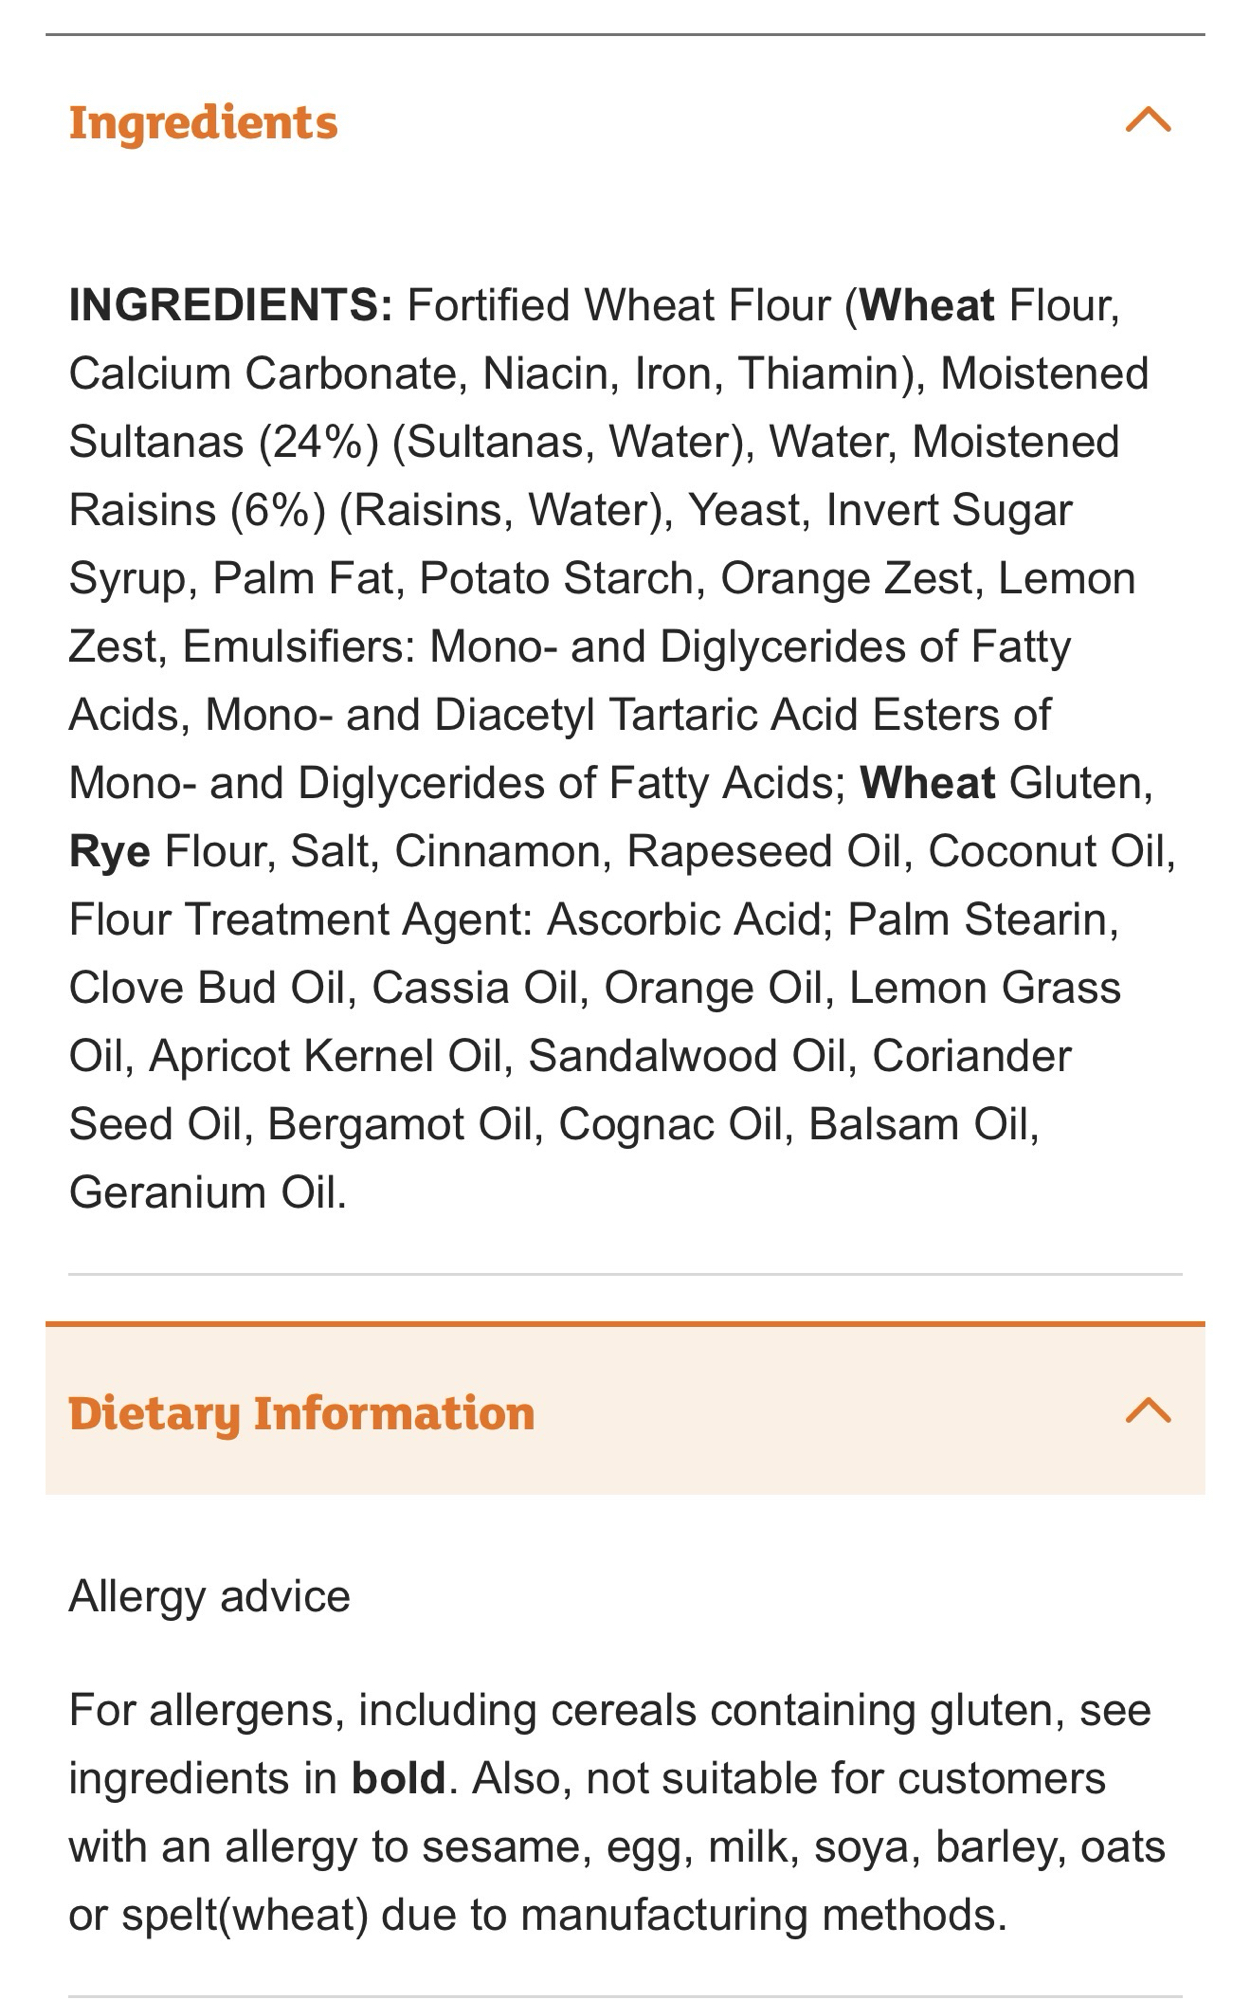The width and height of the screenshot is (1251, 2000).
Task: Select bold Wheat before the word Gluten
Action: pyautogui.click(x=927, y=783)
